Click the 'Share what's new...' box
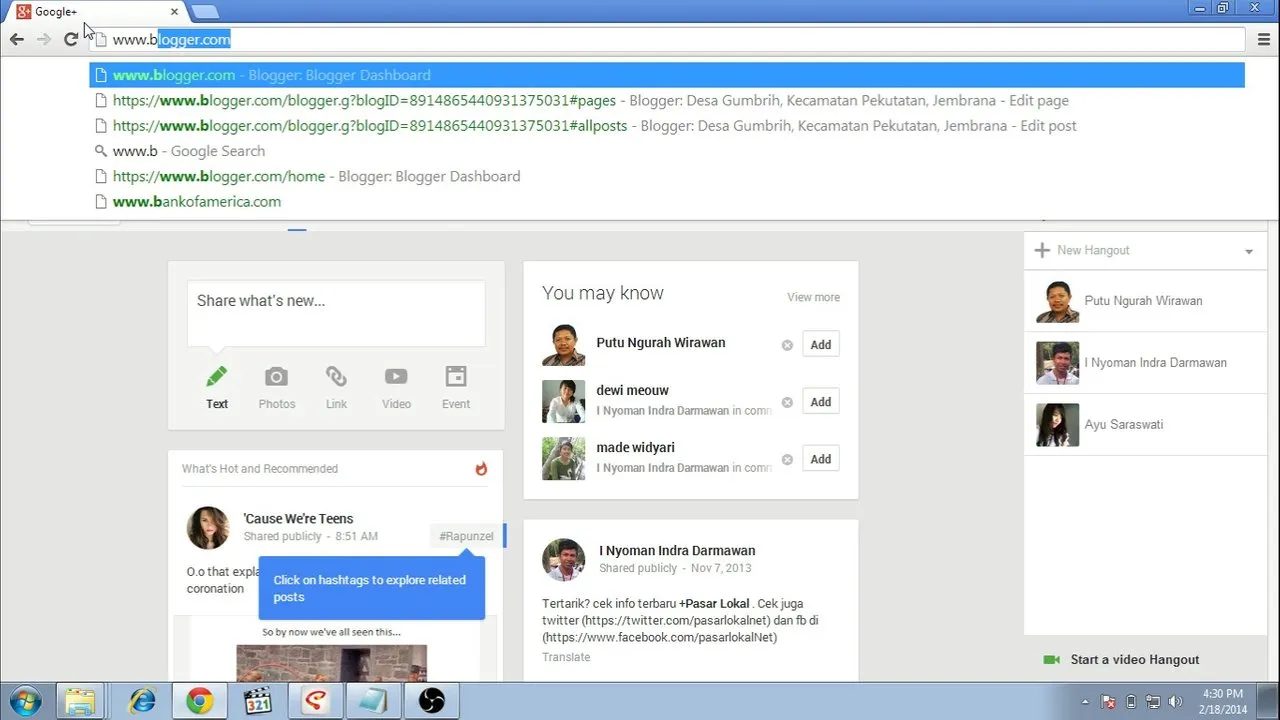The height and width of the screenshot is (720, 1280). point(336,313)
